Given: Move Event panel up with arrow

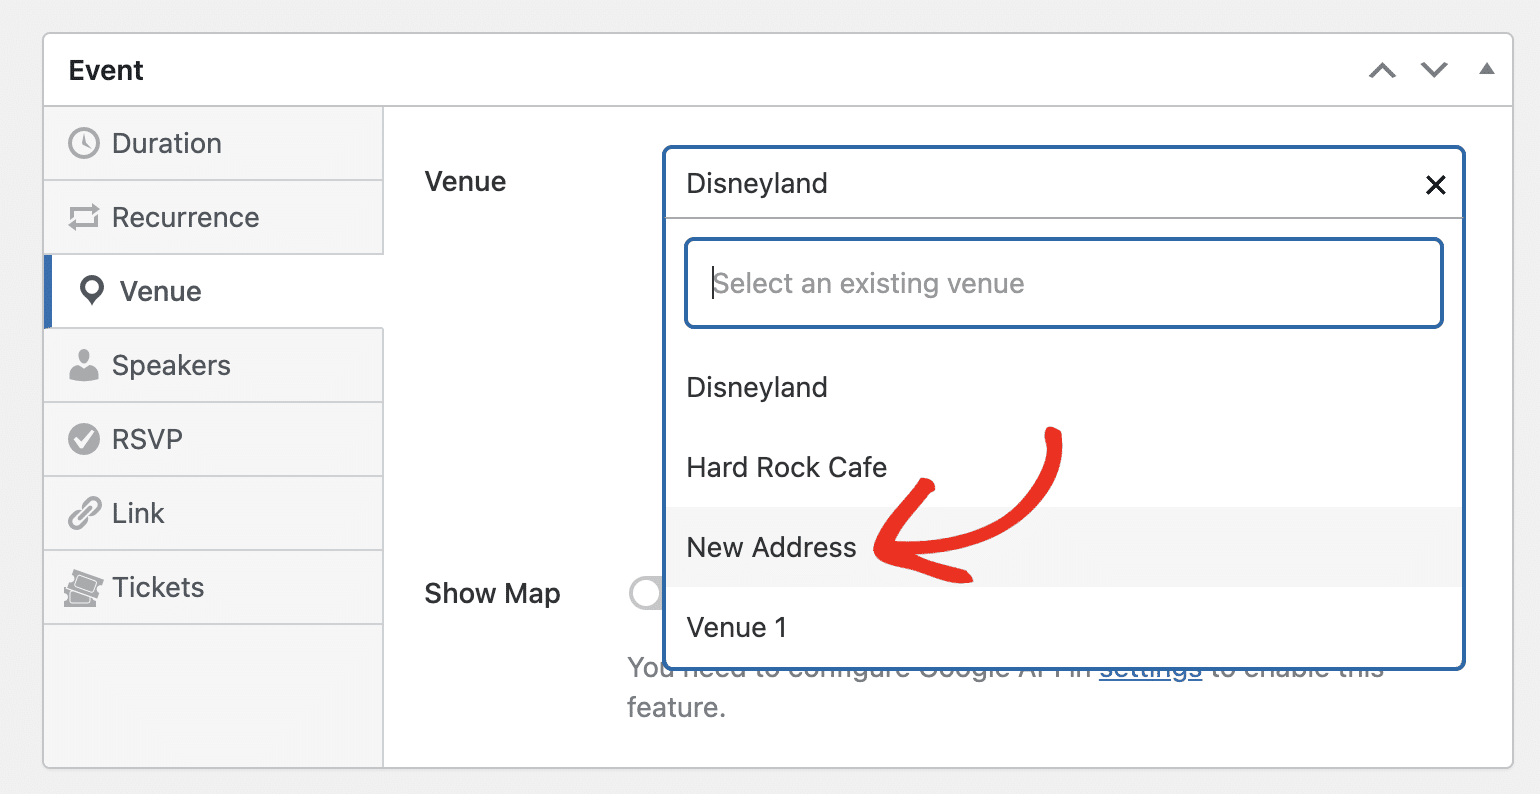Looking at the screenshot, I should coord(1382,70).
